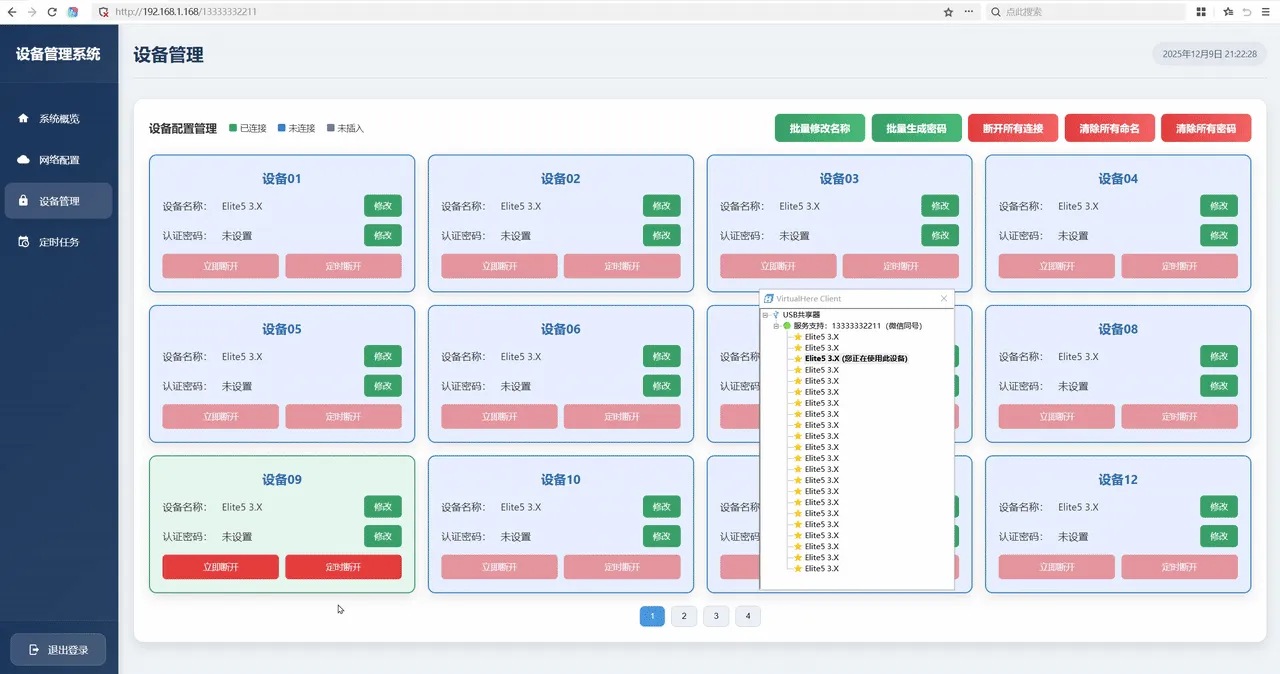Collapse the 服务支持 server node
The width and height of the screenshot is (1280, 674).
pos(776,326)
